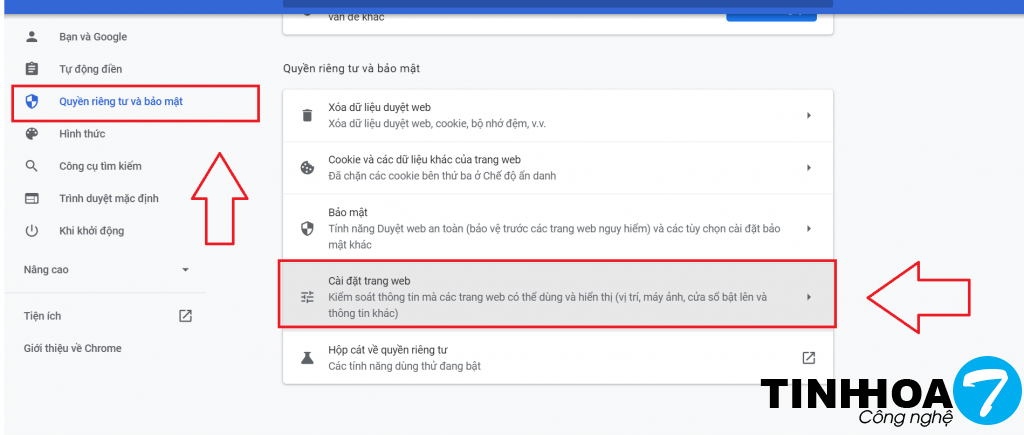Open the arrow at right of Bảo mật row
Image resolution: width=1024 pixels, height=435 pixels.
pyautogui.click(x=808, y=228)
